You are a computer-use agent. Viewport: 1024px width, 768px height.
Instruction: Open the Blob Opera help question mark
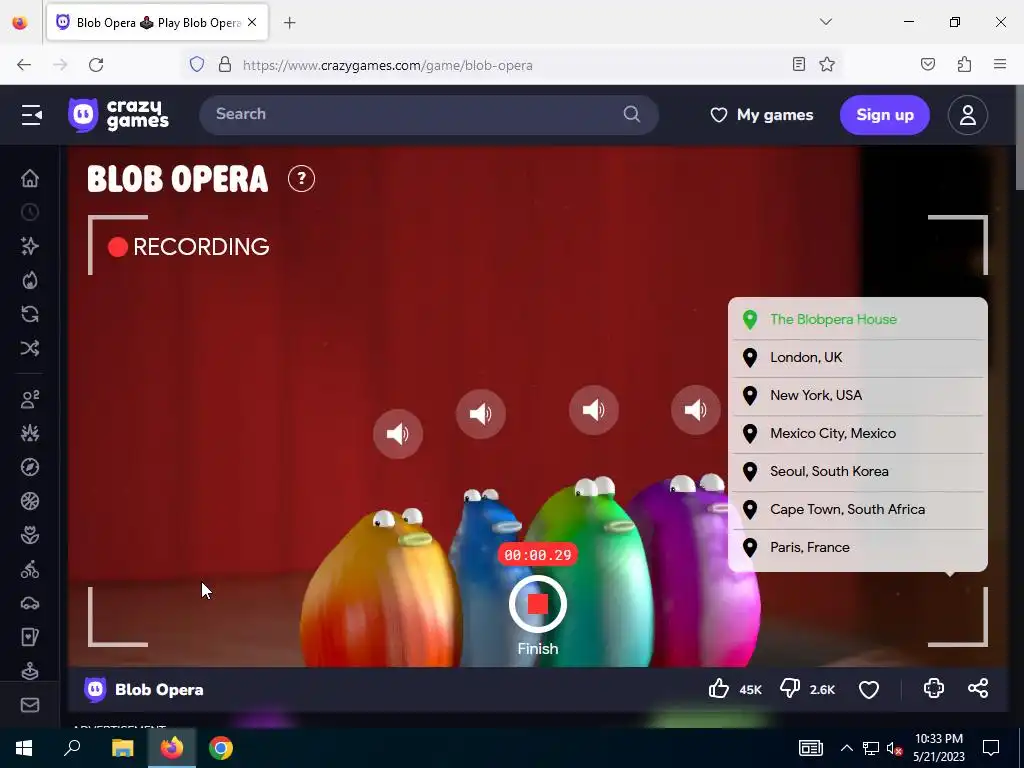click(301, 178)
